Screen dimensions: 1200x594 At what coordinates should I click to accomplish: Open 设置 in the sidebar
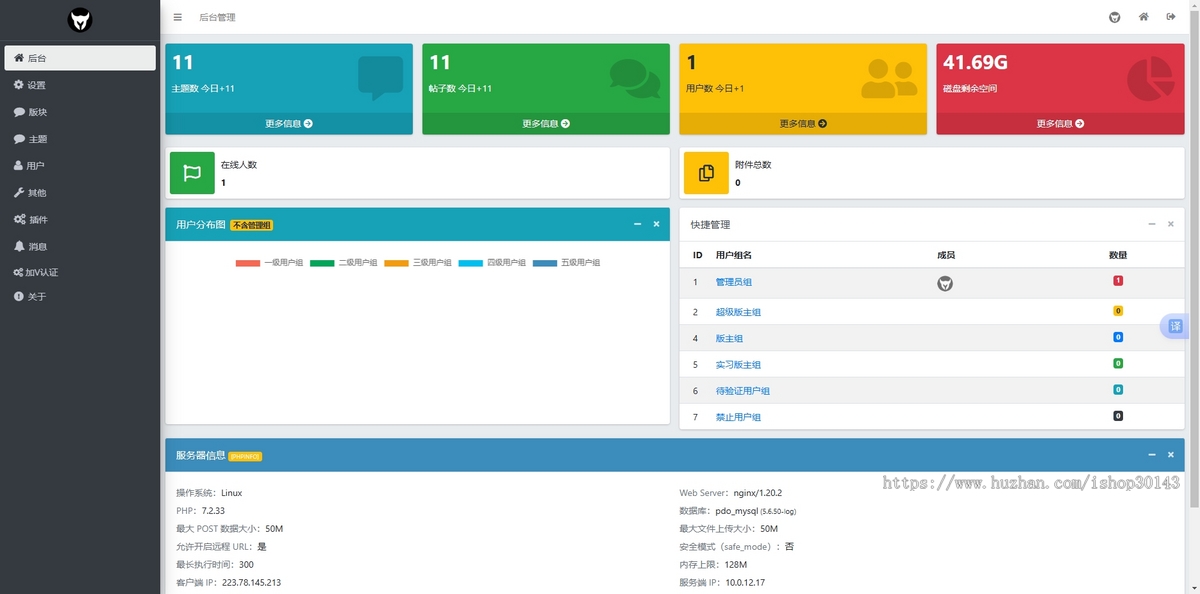pyautogui.click(x=36, y=85)
